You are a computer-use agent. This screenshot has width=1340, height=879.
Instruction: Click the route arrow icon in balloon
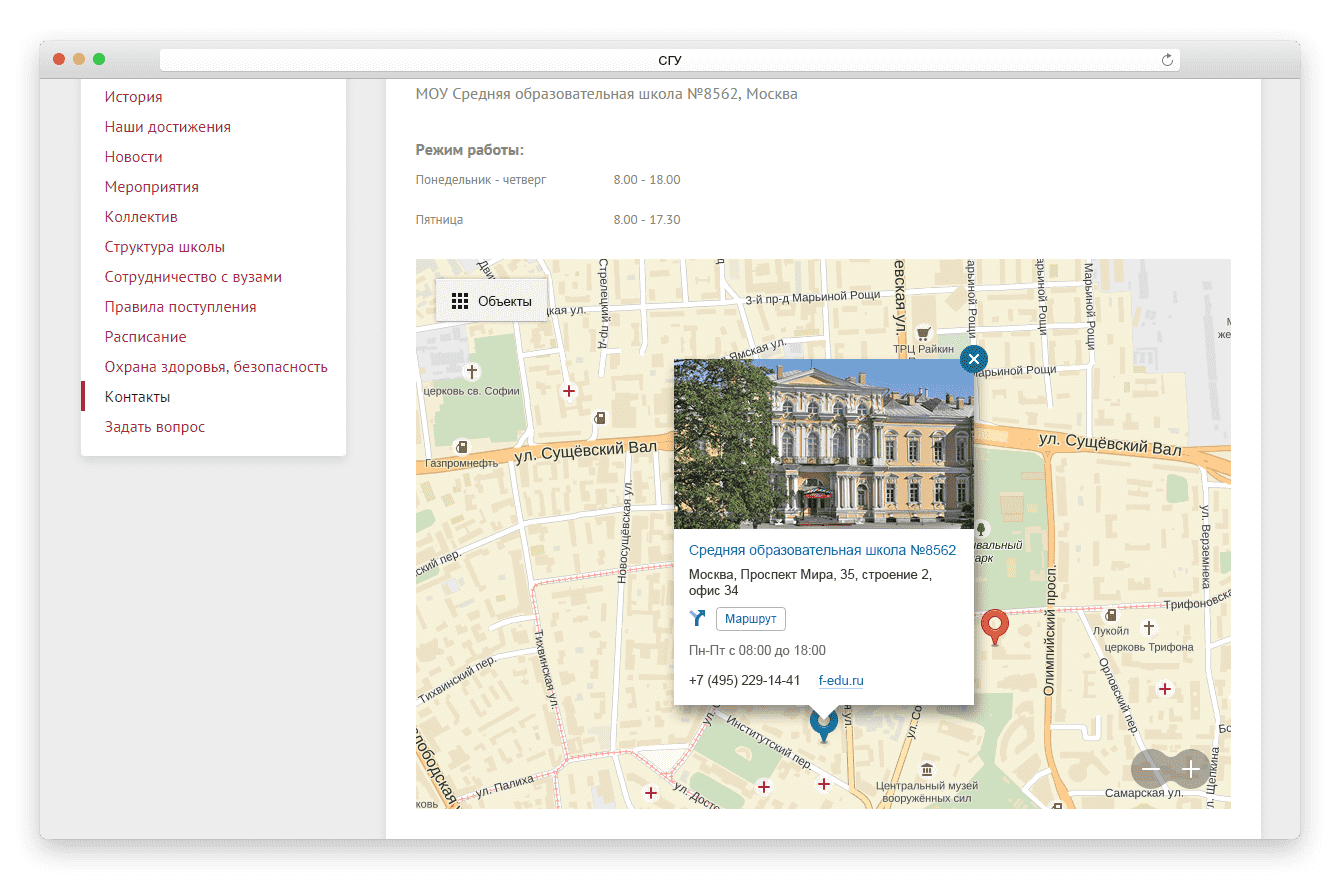coord(698,619)
